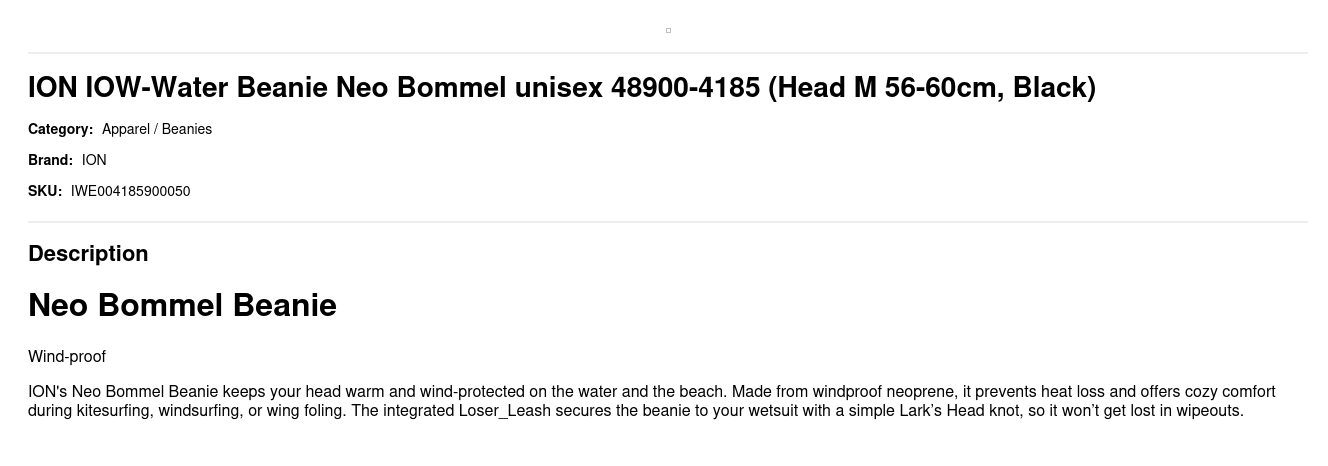Click the ION brand value
The height and width of the screenshot is (466, 1328).
tap(94, 160)
